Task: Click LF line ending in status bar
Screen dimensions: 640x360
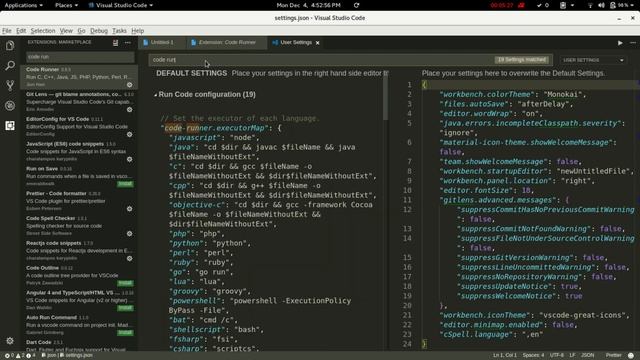Action: click(x=572, y=356)
